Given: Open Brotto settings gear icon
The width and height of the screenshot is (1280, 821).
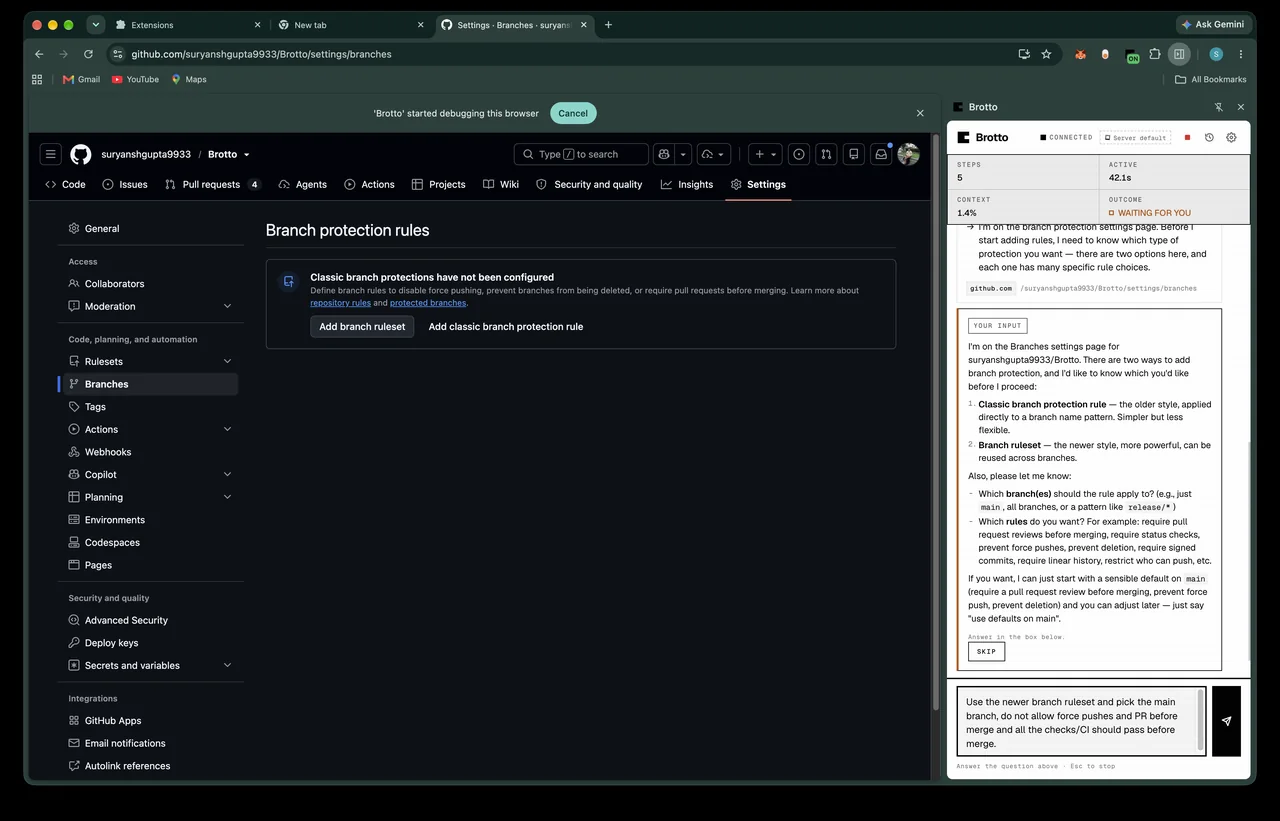Looking at the screenshot, I should click(1231, 138).
